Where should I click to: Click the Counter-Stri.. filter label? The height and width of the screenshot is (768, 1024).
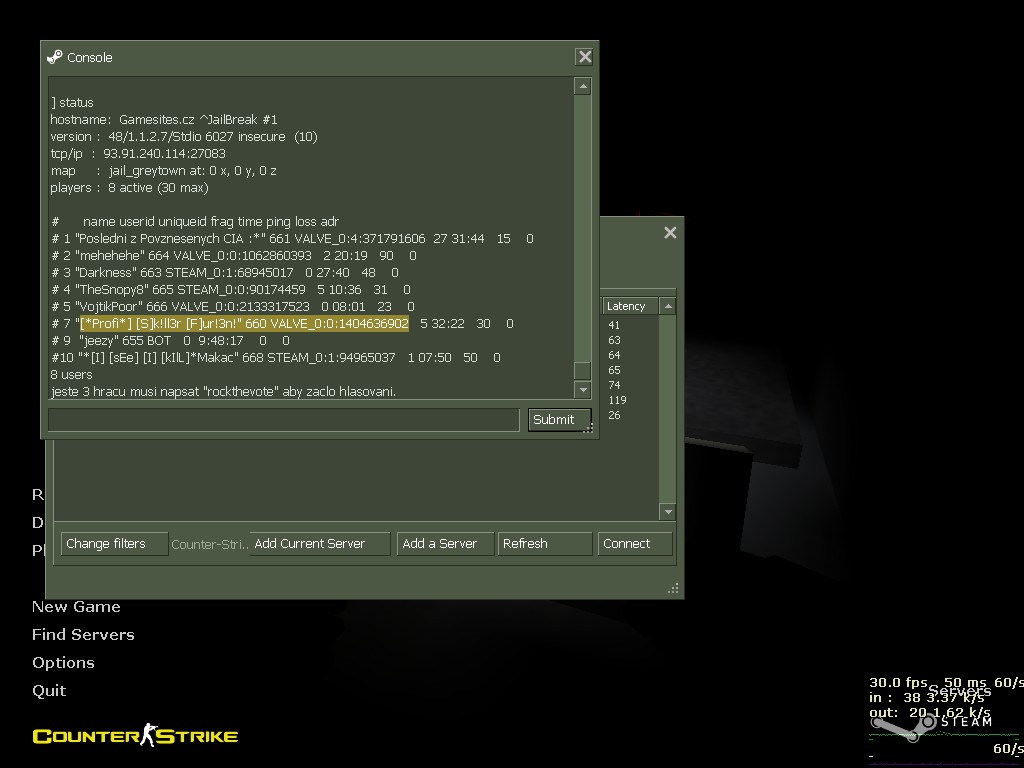(x=210, y=545)
